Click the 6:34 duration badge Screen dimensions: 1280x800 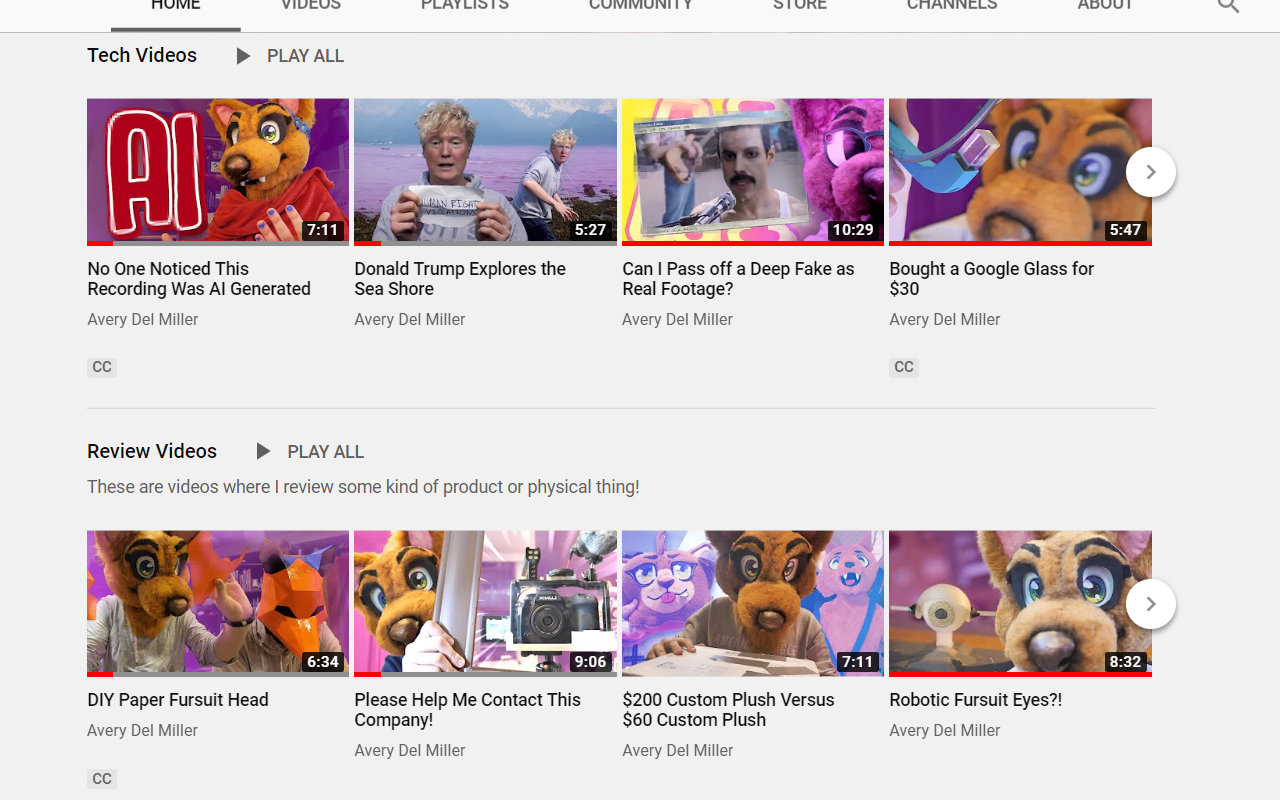[323, 662]
